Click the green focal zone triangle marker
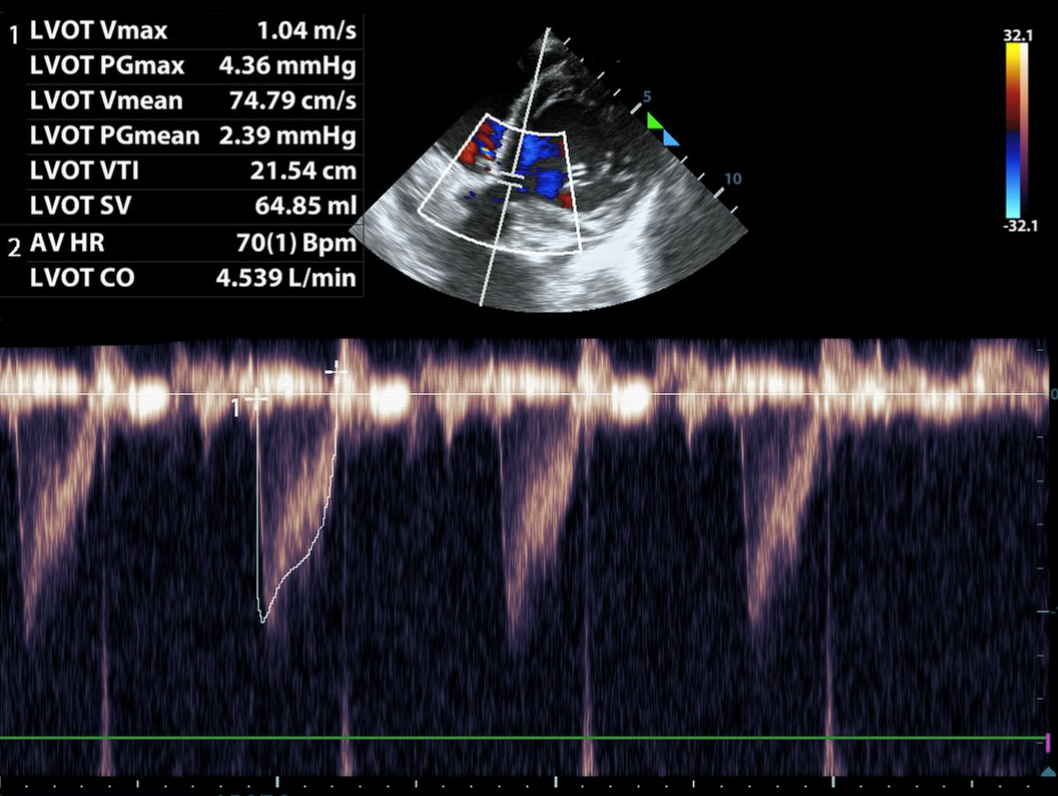The image size is (1058, 796). [654, 121]
